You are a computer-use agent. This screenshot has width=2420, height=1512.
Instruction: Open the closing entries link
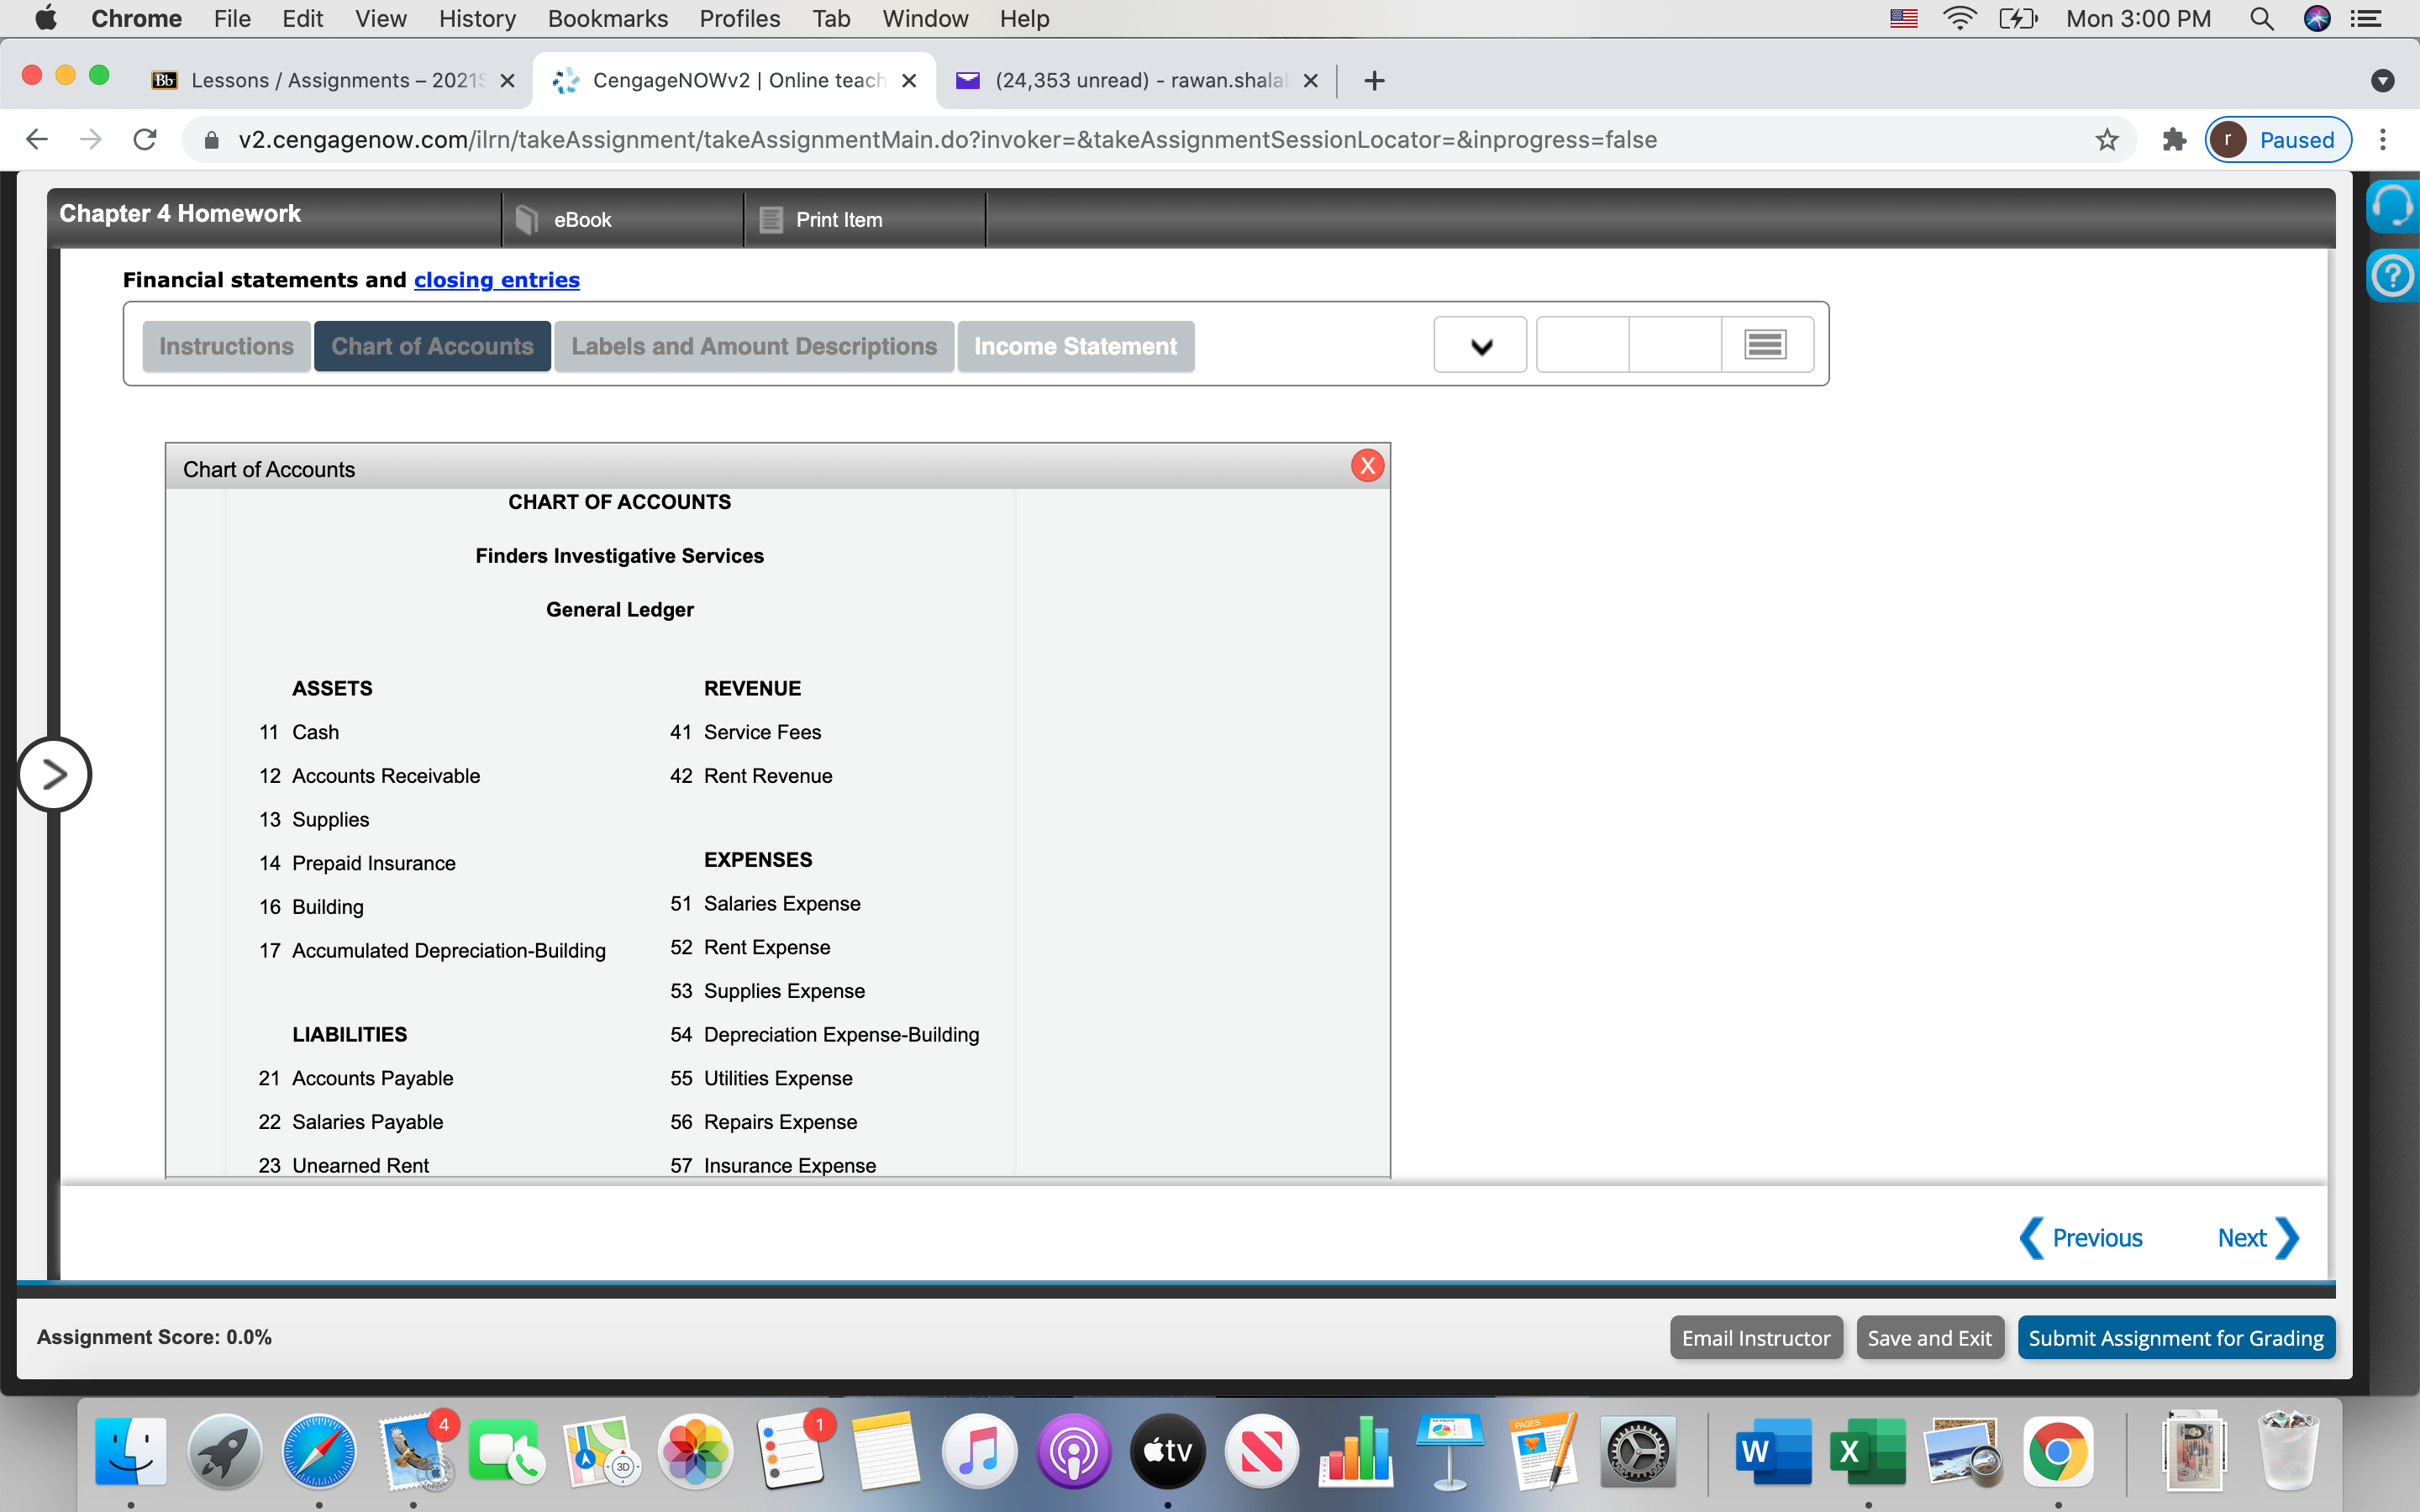[496, 280]
